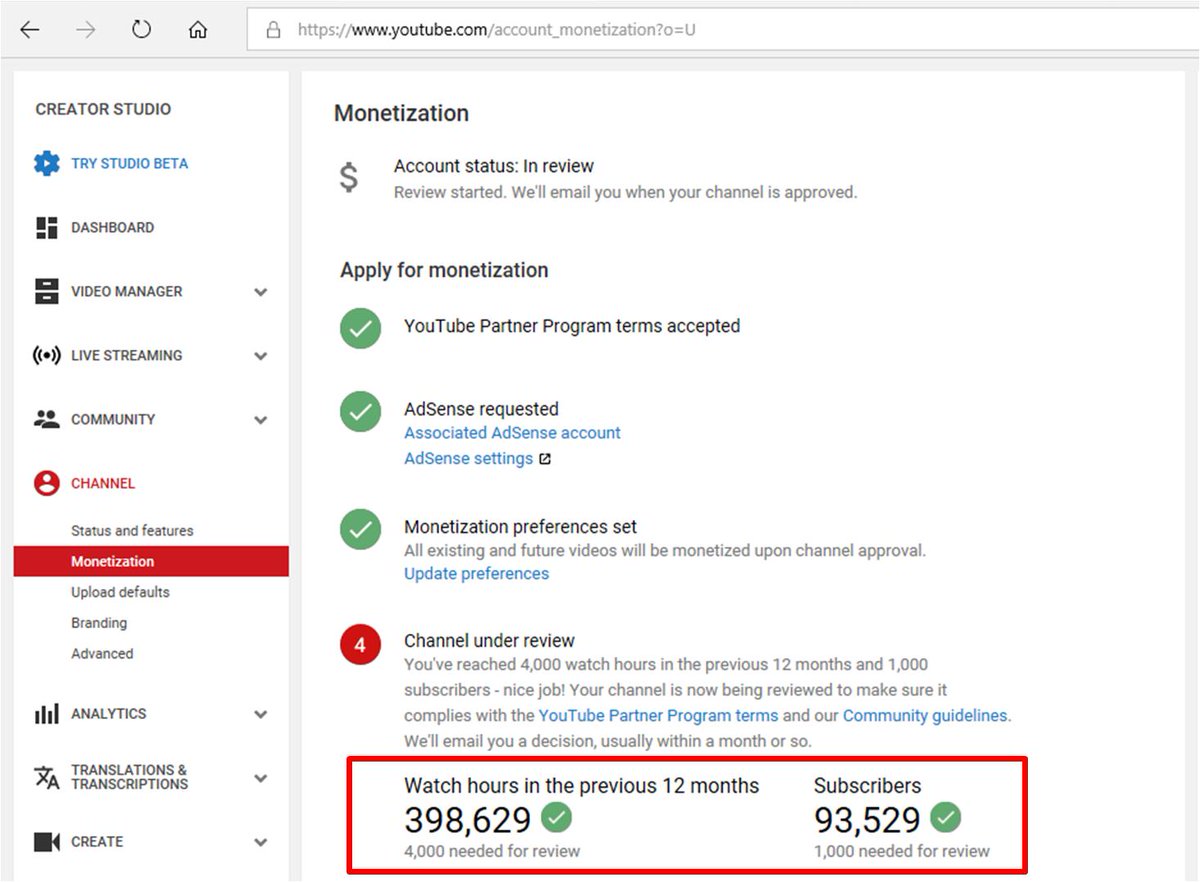The height and width of the screenshot is (882, 1200).
Task: Select the Channel menu heading
Action: tap(103, 483)
